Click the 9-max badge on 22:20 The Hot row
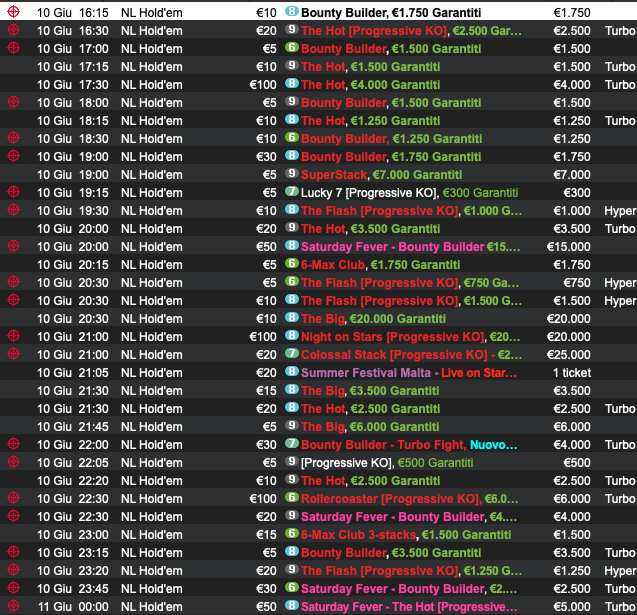The height and width of the screenshot is (615, 637). [x=292, y=479]
